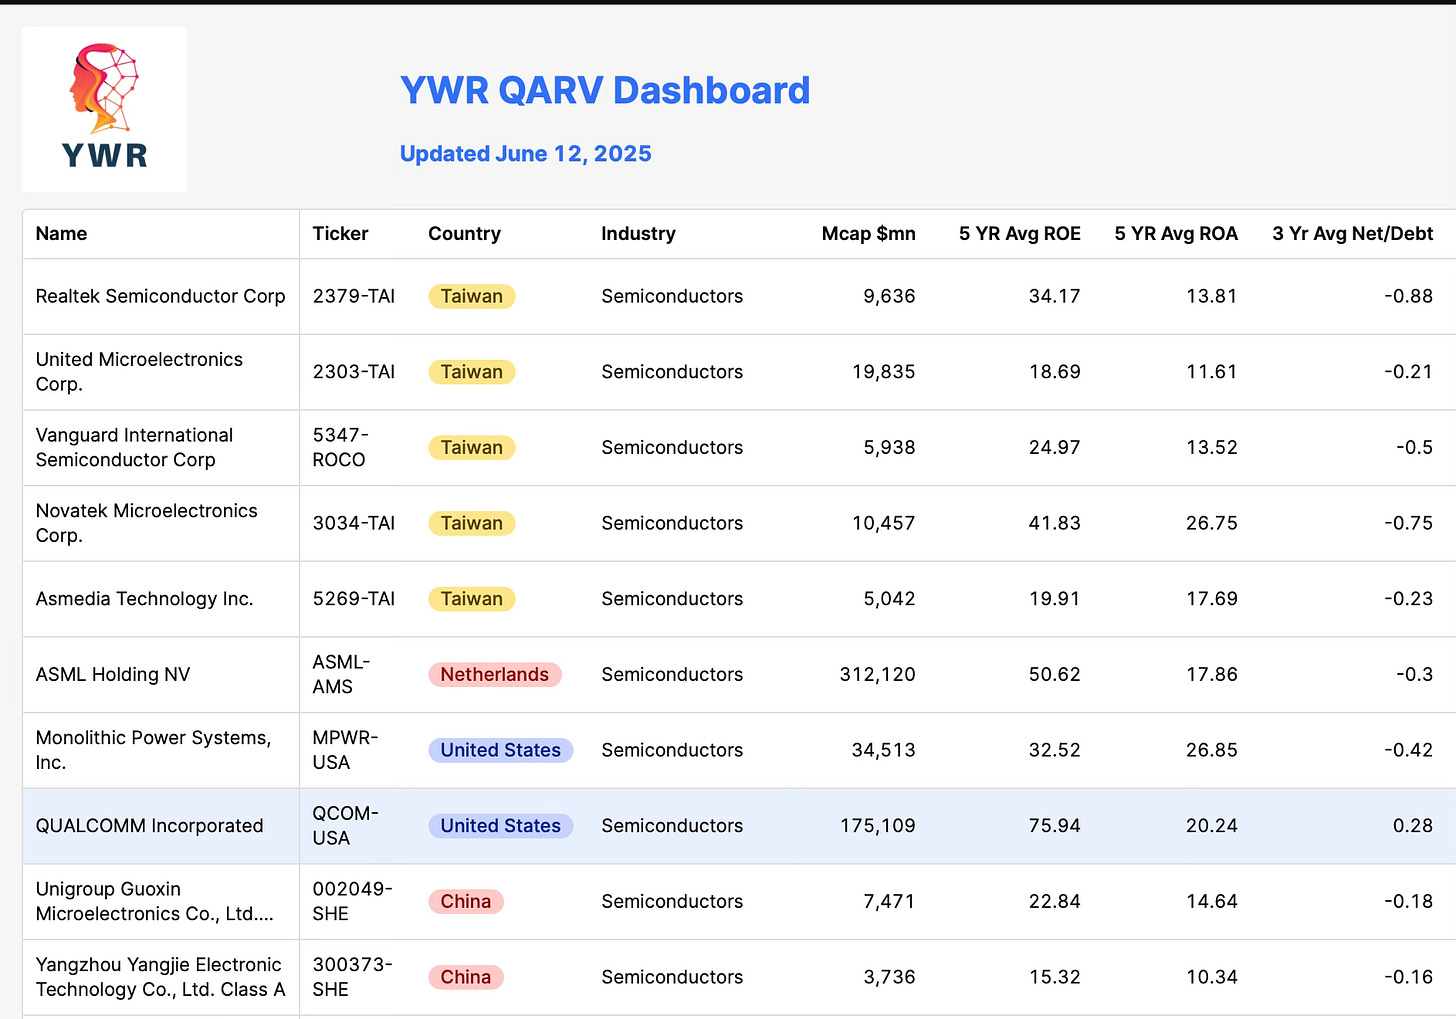Click ROE value 41.83
This screenshot has width=1456, height=1019.
click(x=1054, y=523)
